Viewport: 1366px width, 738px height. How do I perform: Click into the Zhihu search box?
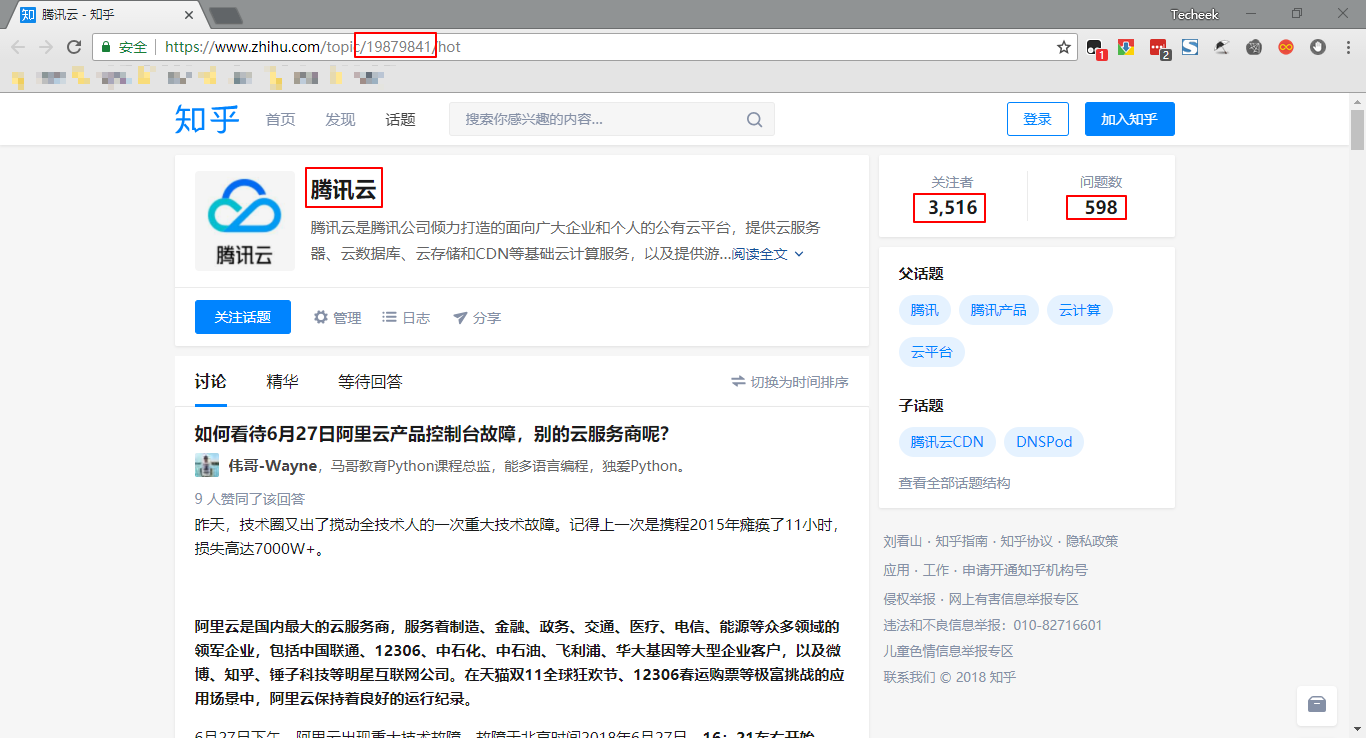click(600, 120)
